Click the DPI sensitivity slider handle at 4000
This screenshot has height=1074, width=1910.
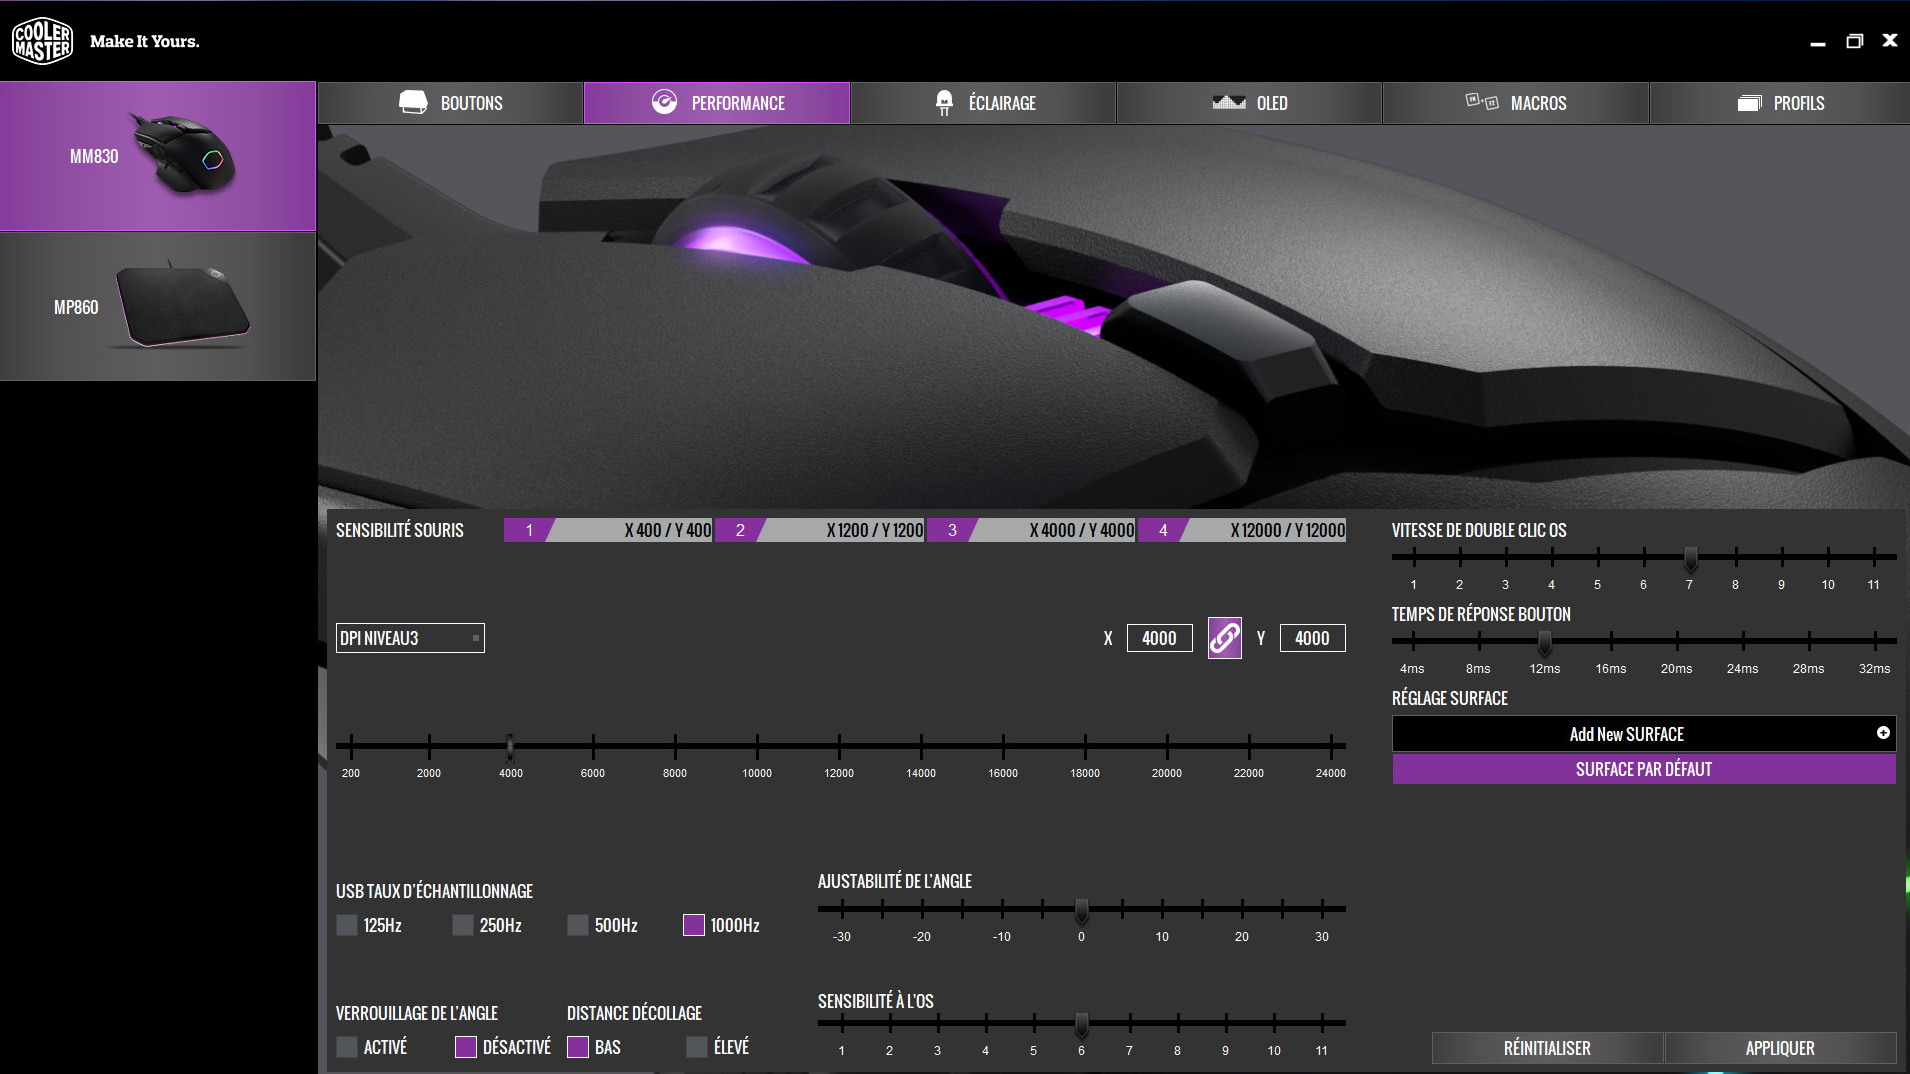click(x=510, y=746)
